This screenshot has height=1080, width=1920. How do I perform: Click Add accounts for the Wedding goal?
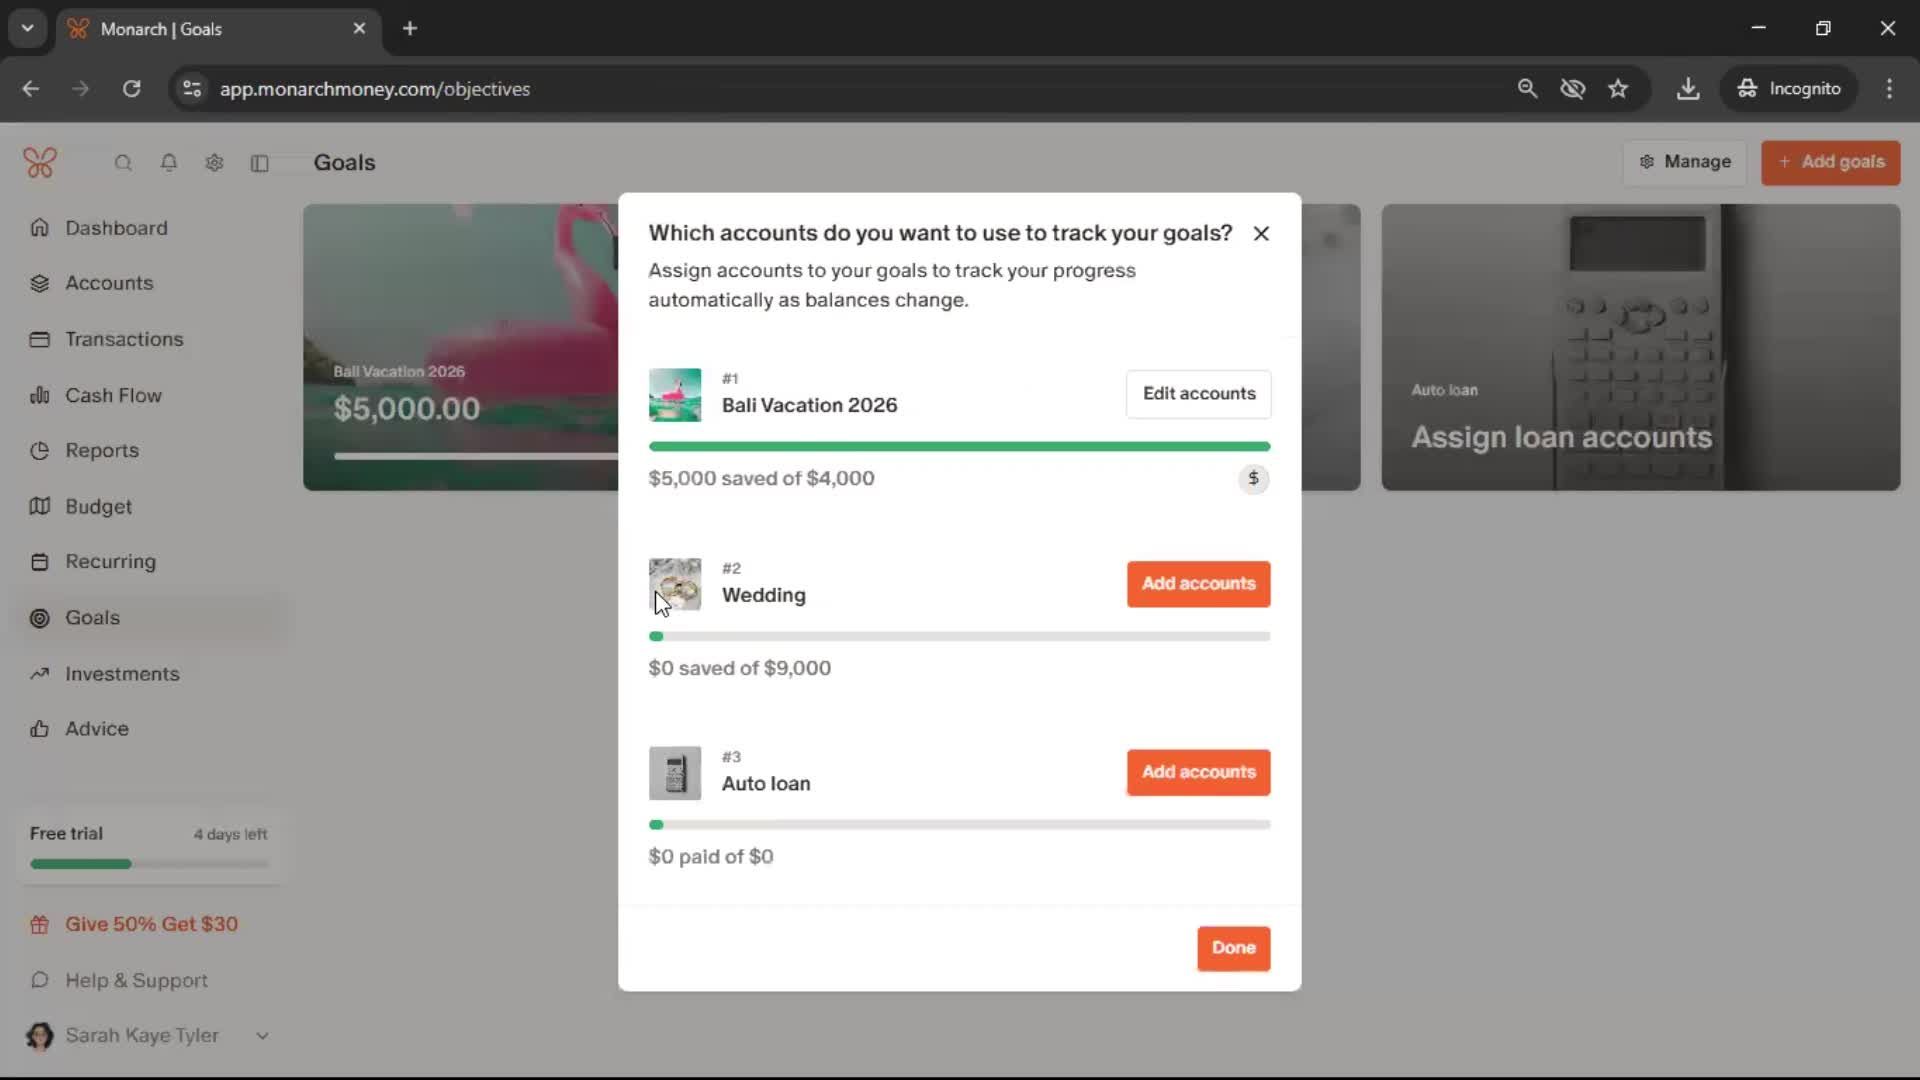pos(1198,584)
